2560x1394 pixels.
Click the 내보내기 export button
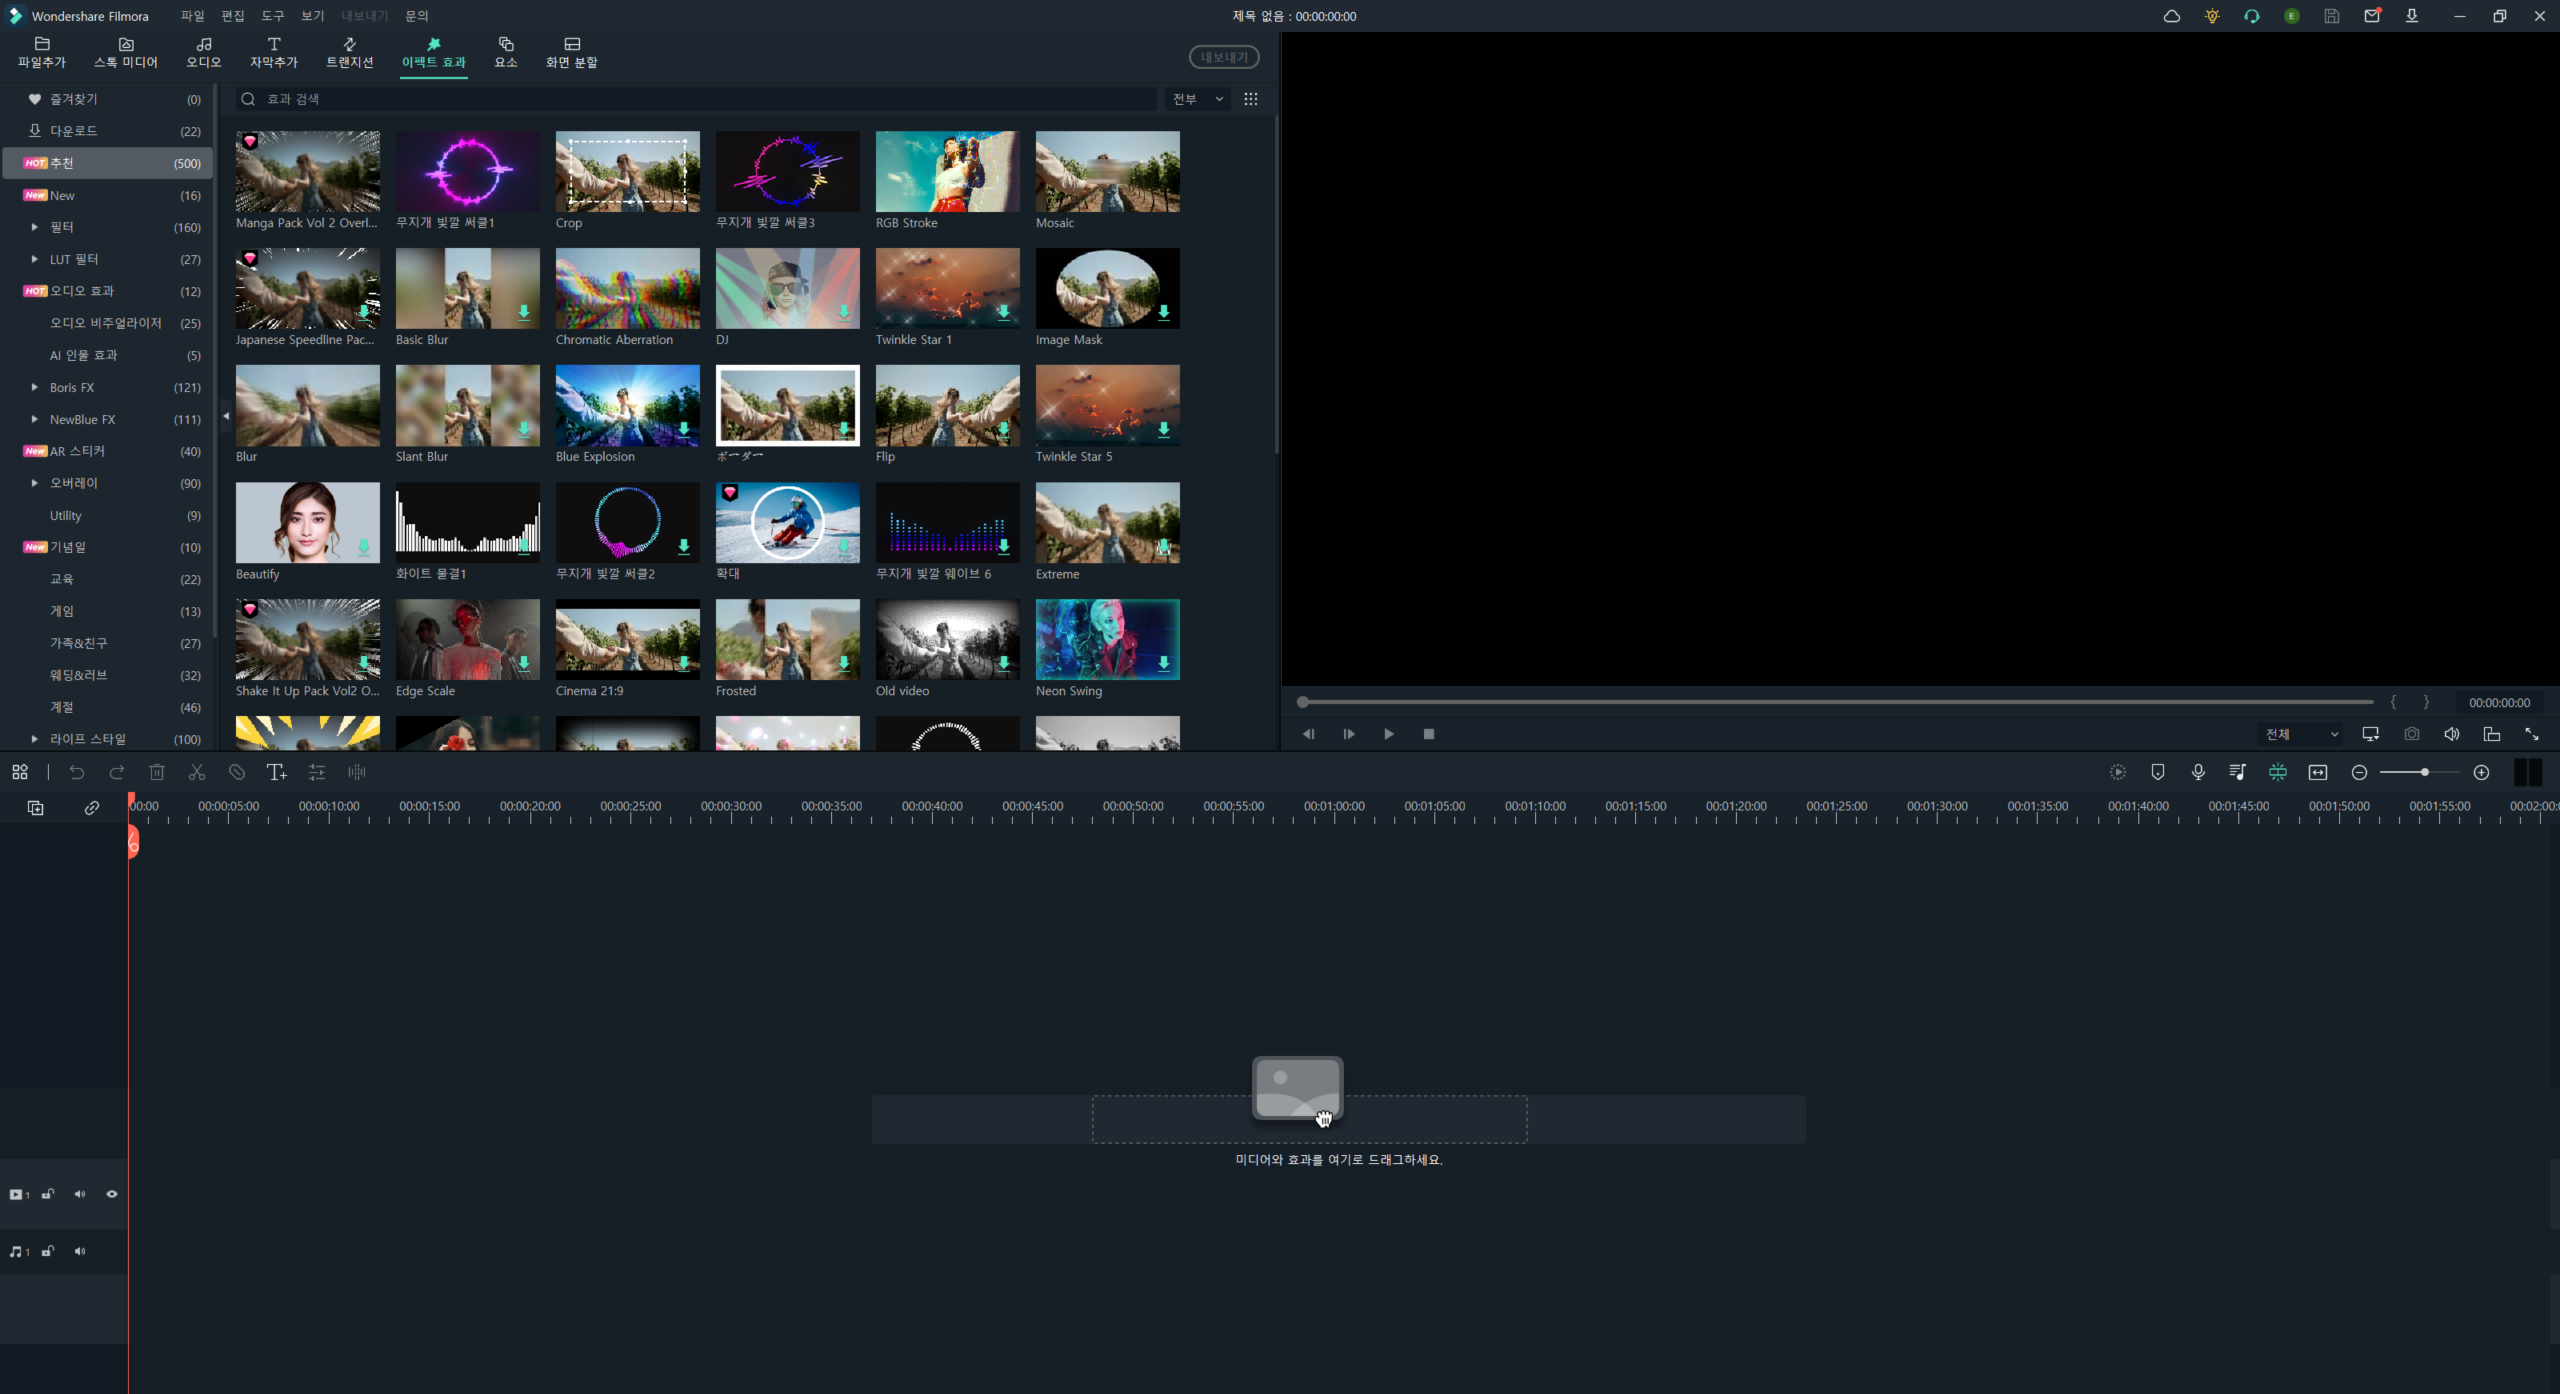point(1224,57)
